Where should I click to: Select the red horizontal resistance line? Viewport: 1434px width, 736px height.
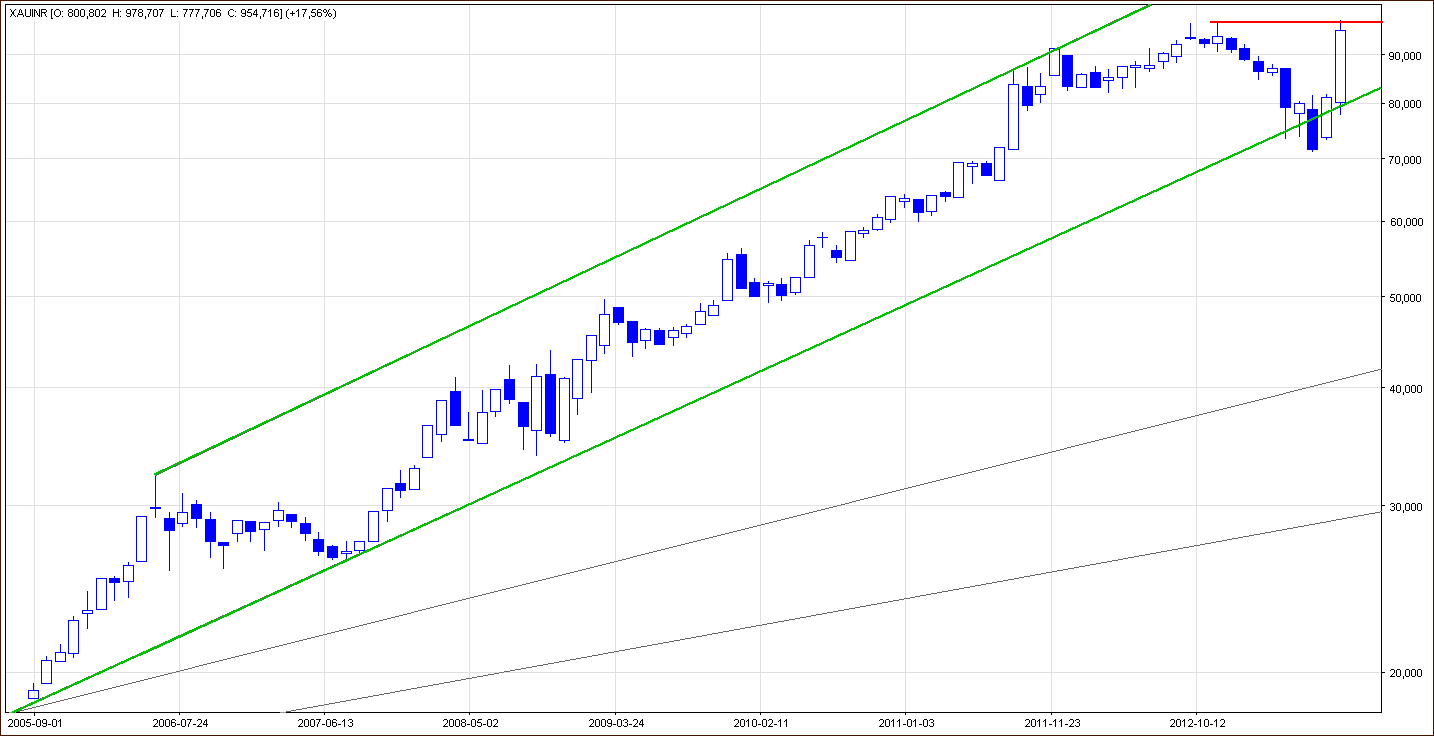(x=1296, y=22)
